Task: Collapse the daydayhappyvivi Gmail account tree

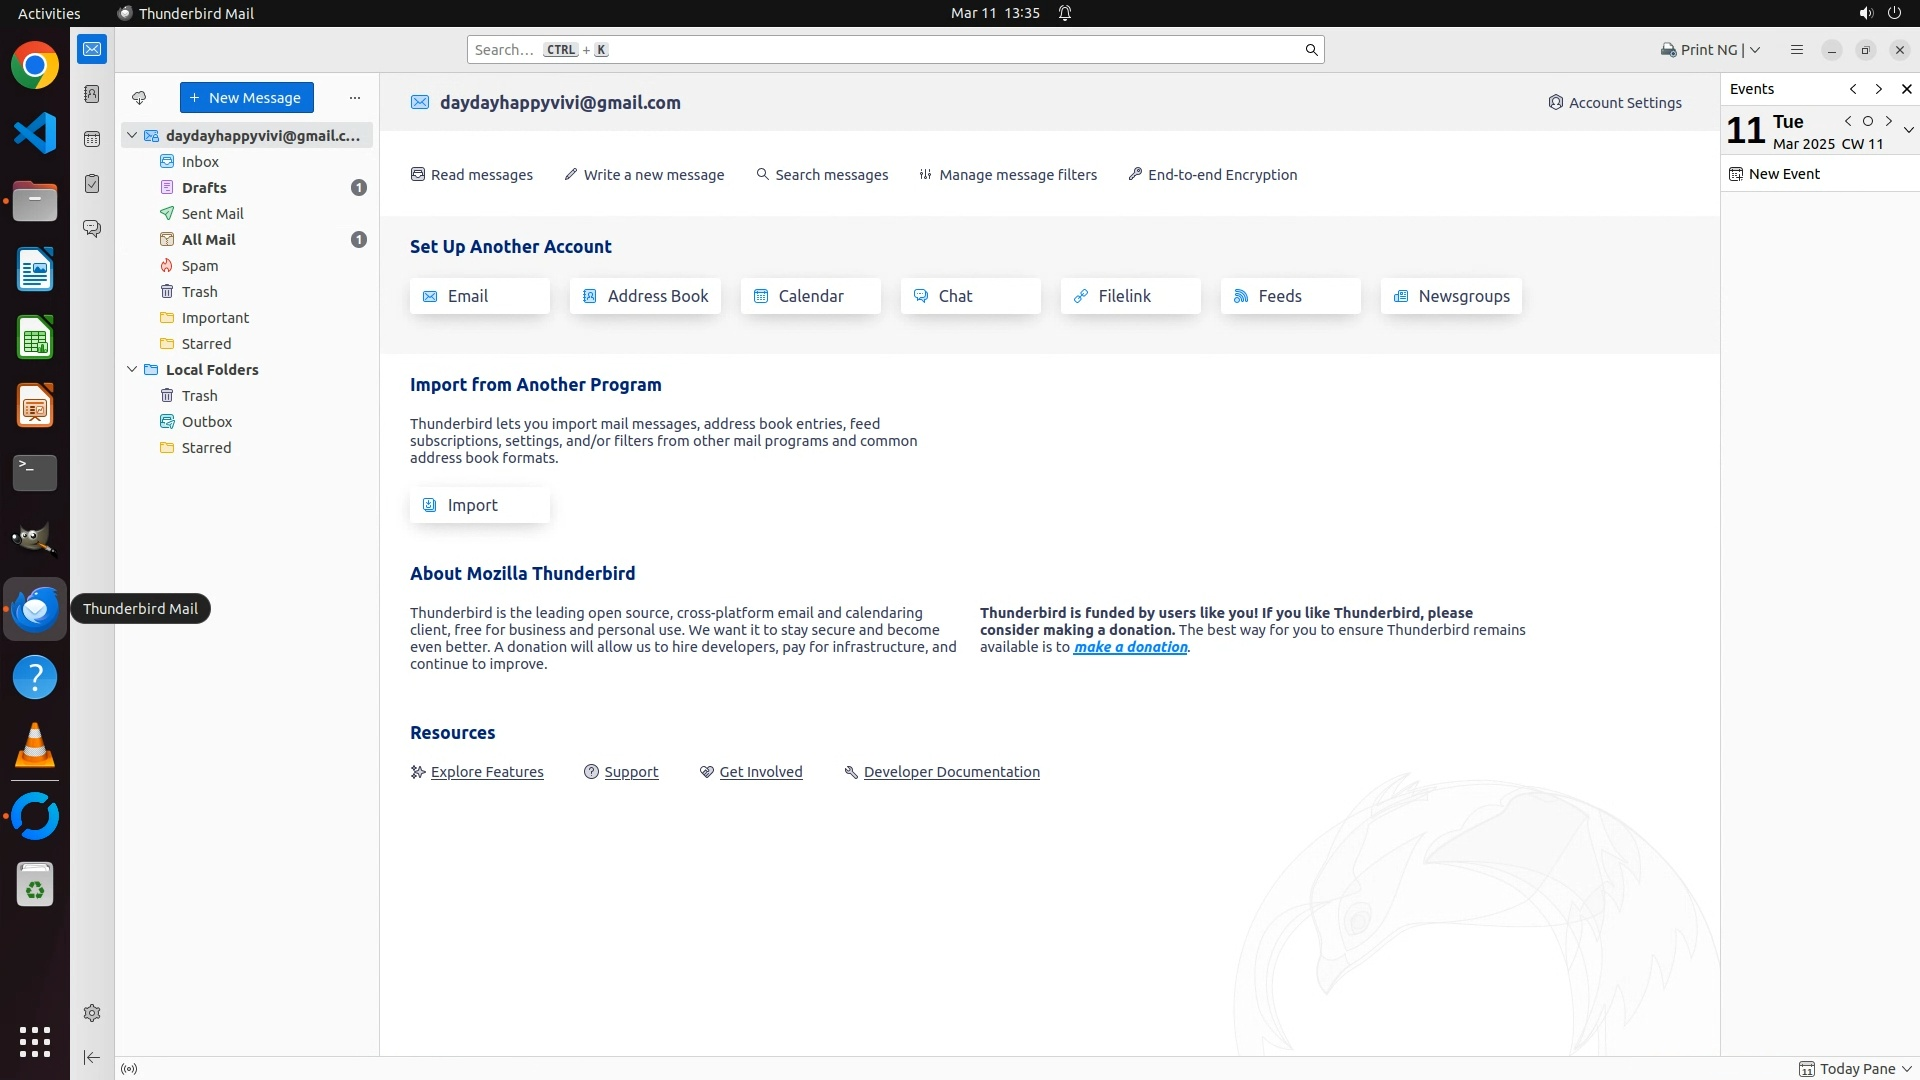Action: [132, 135]
